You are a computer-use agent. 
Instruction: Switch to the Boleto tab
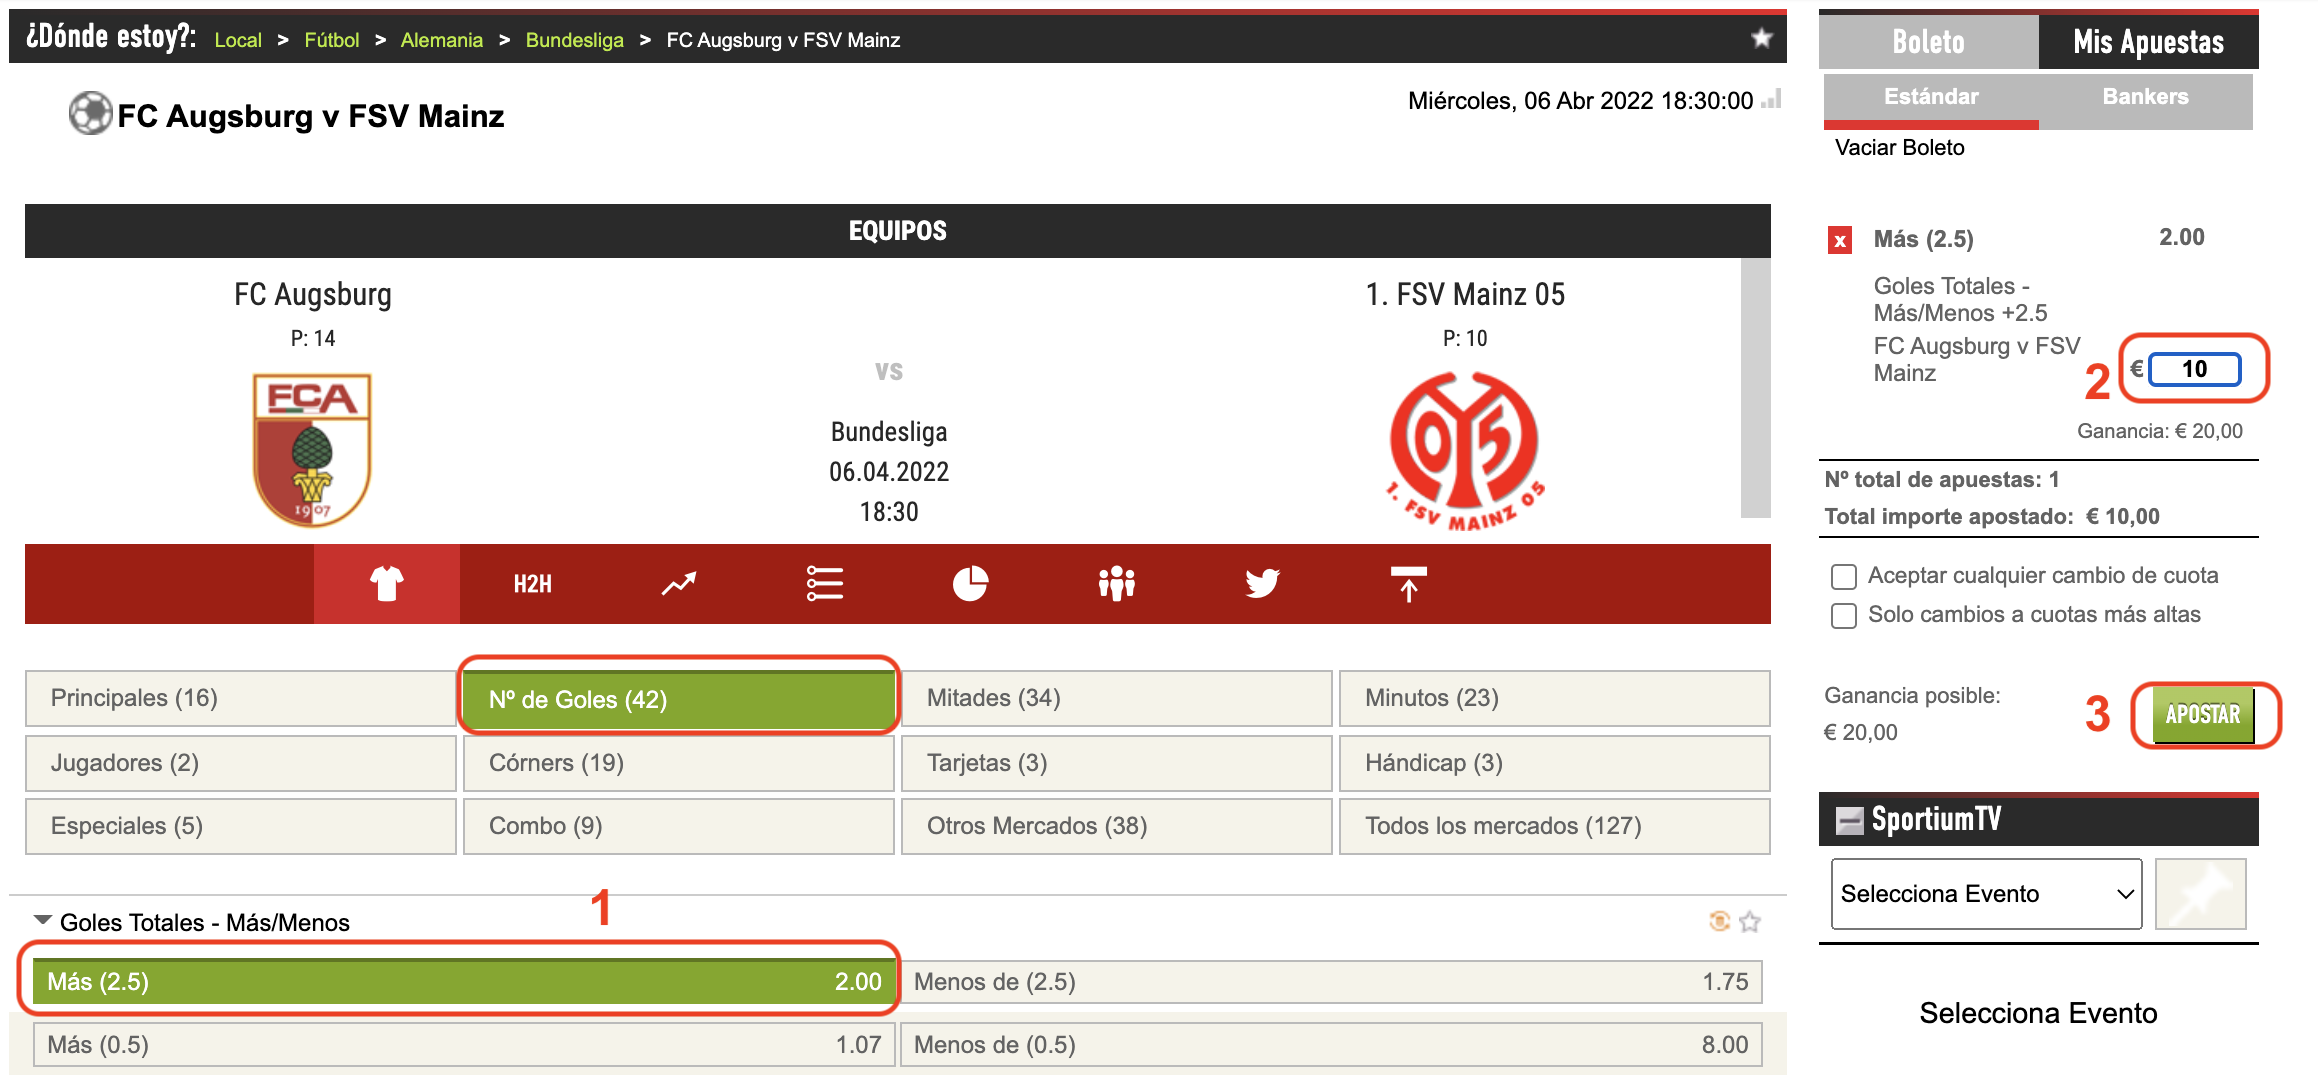click(1928, 41)
